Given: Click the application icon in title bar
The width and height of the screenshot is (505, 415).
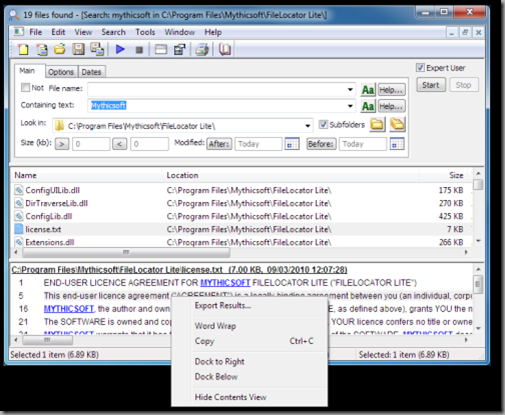Looking at the screenshot, I should tap(14, 15).
